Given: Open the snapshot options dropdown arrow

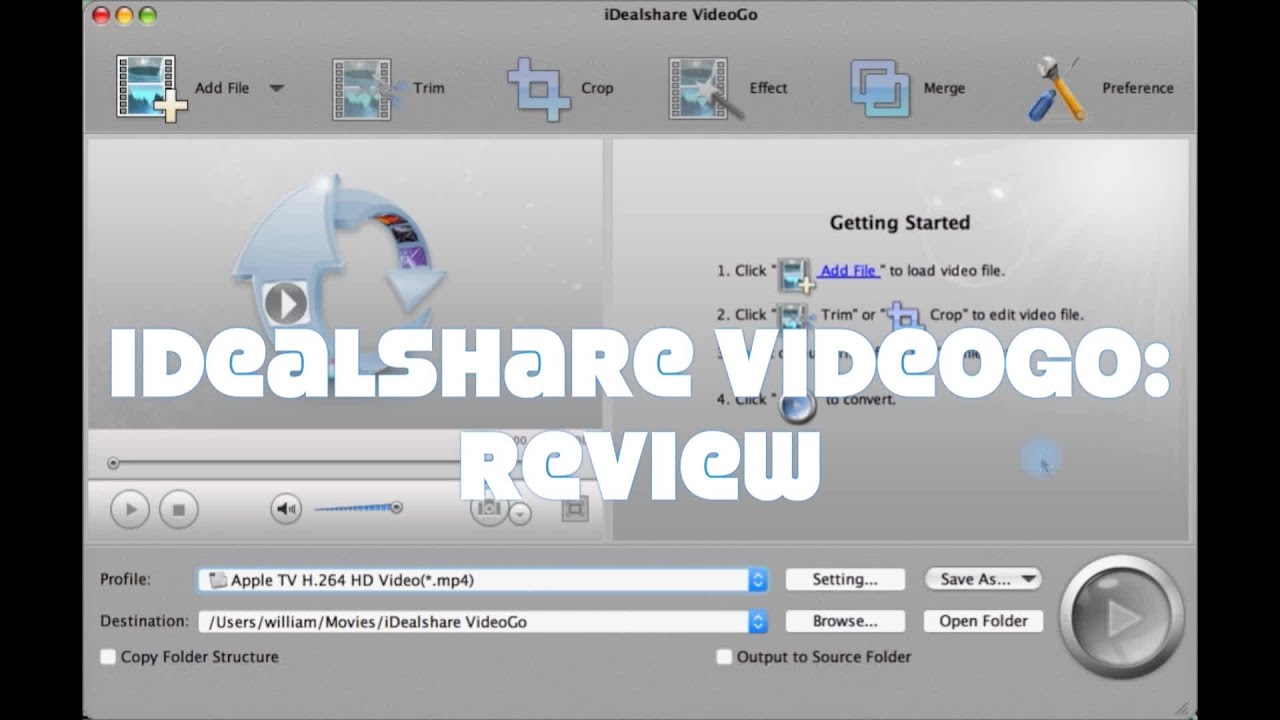Looking at the screenshot, I should tap(520, 514).
